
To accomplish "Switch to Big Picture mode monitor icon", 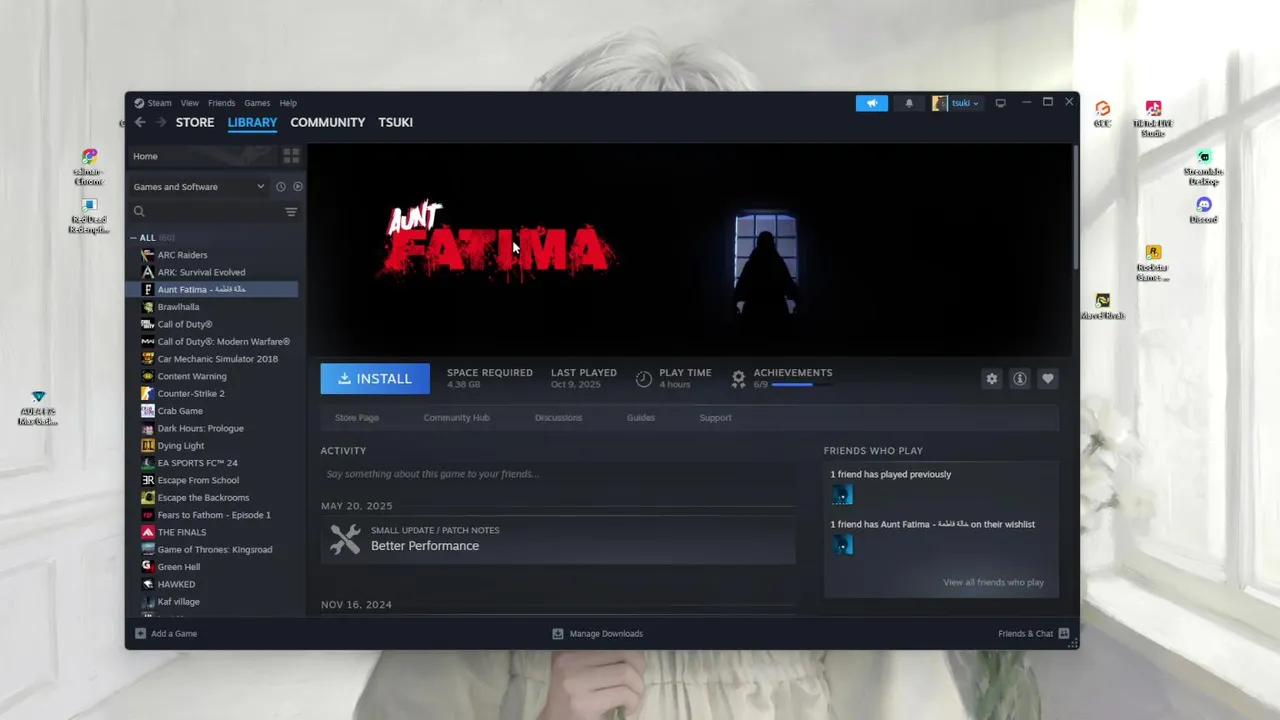I will (x=1000, y=103).
